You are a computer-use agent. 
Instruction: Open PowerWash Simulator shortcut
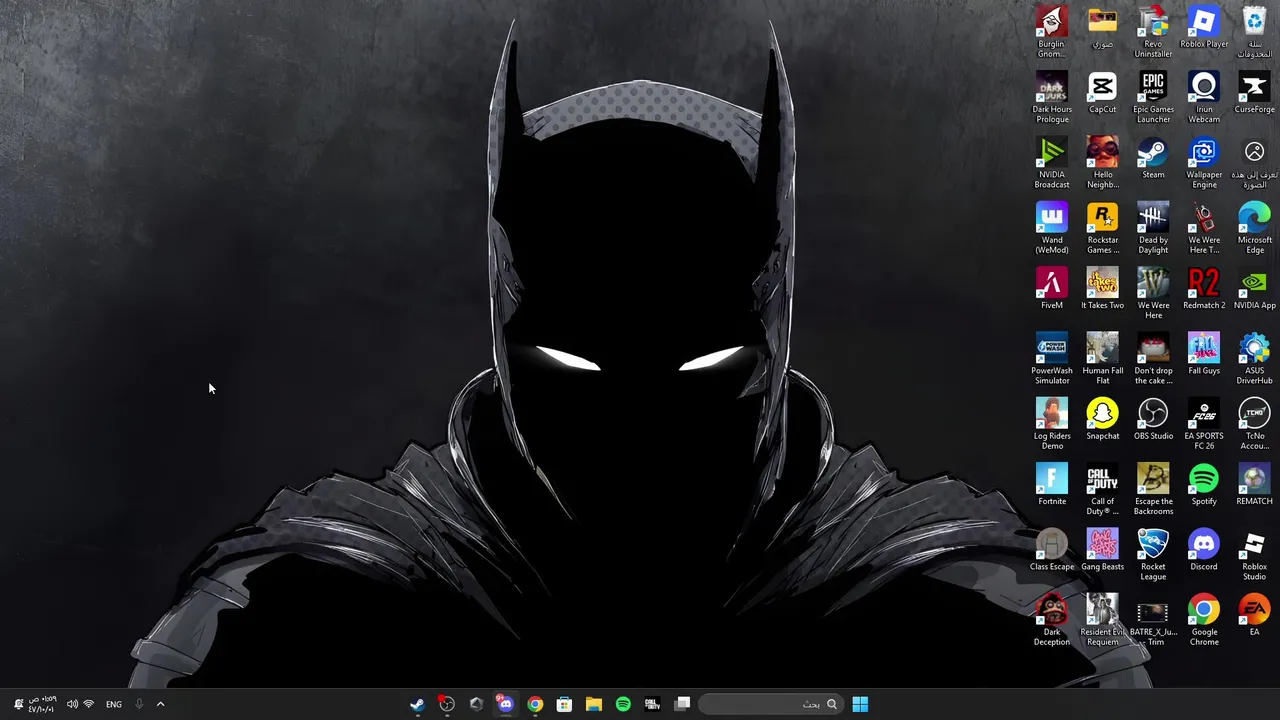(x=1052, y=358)
